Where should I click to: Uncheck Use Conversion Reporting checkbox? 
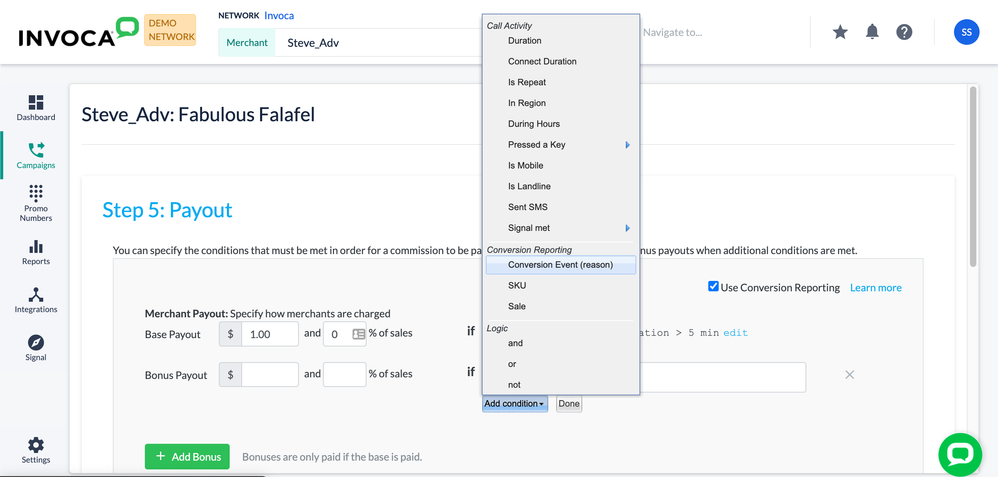pos(713,287)
